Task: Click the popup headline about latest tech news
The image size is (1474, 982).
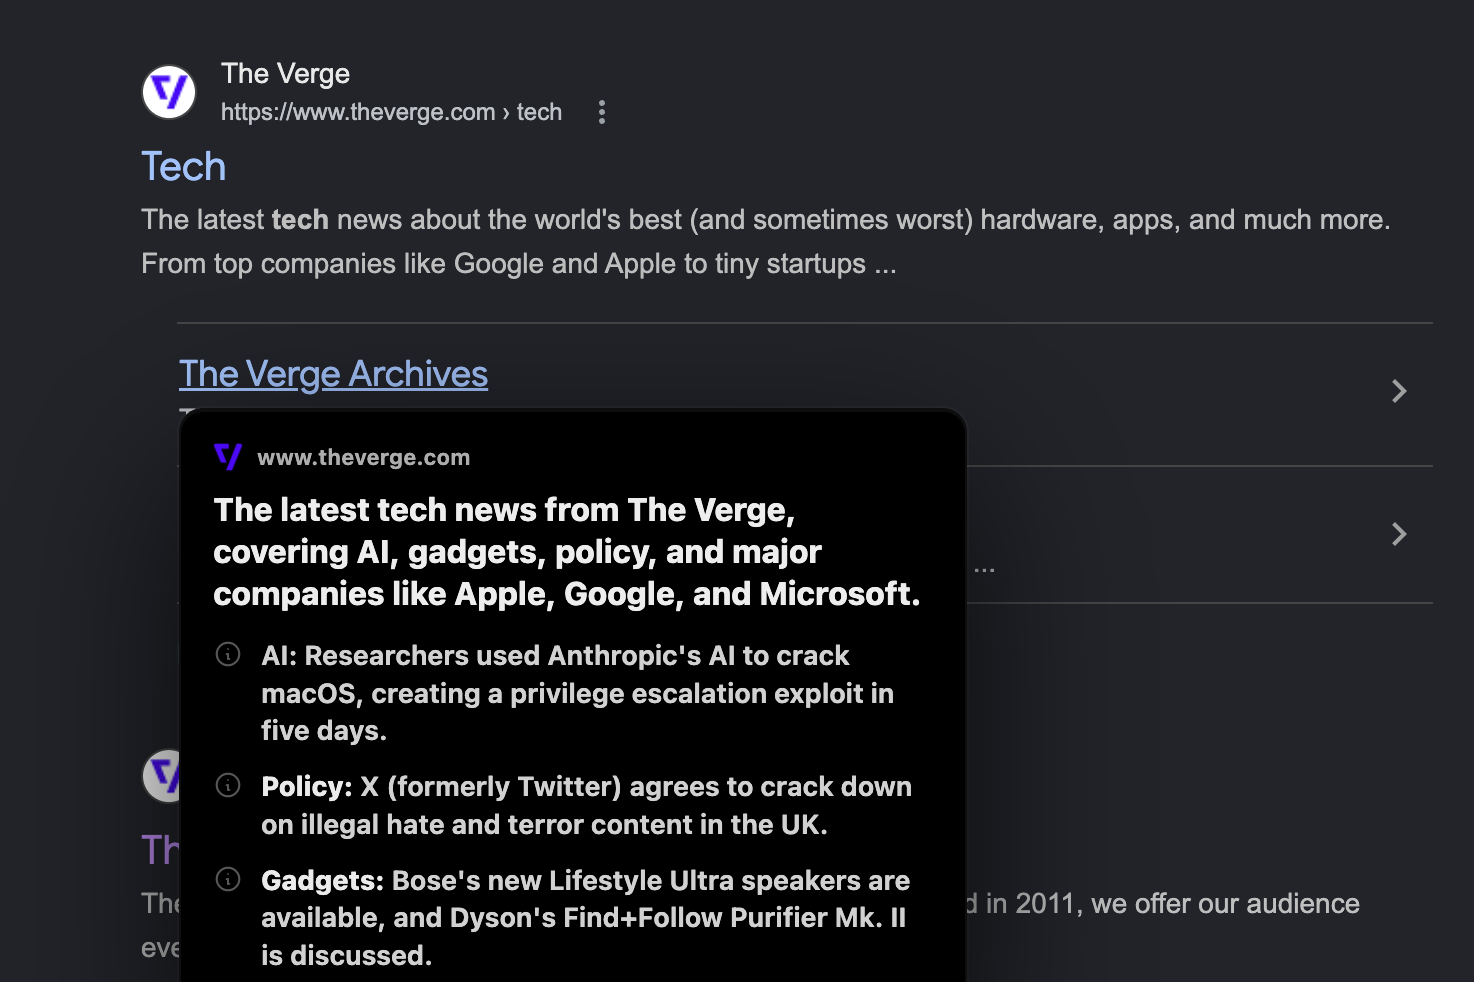Action: click(x=566, y=552)
